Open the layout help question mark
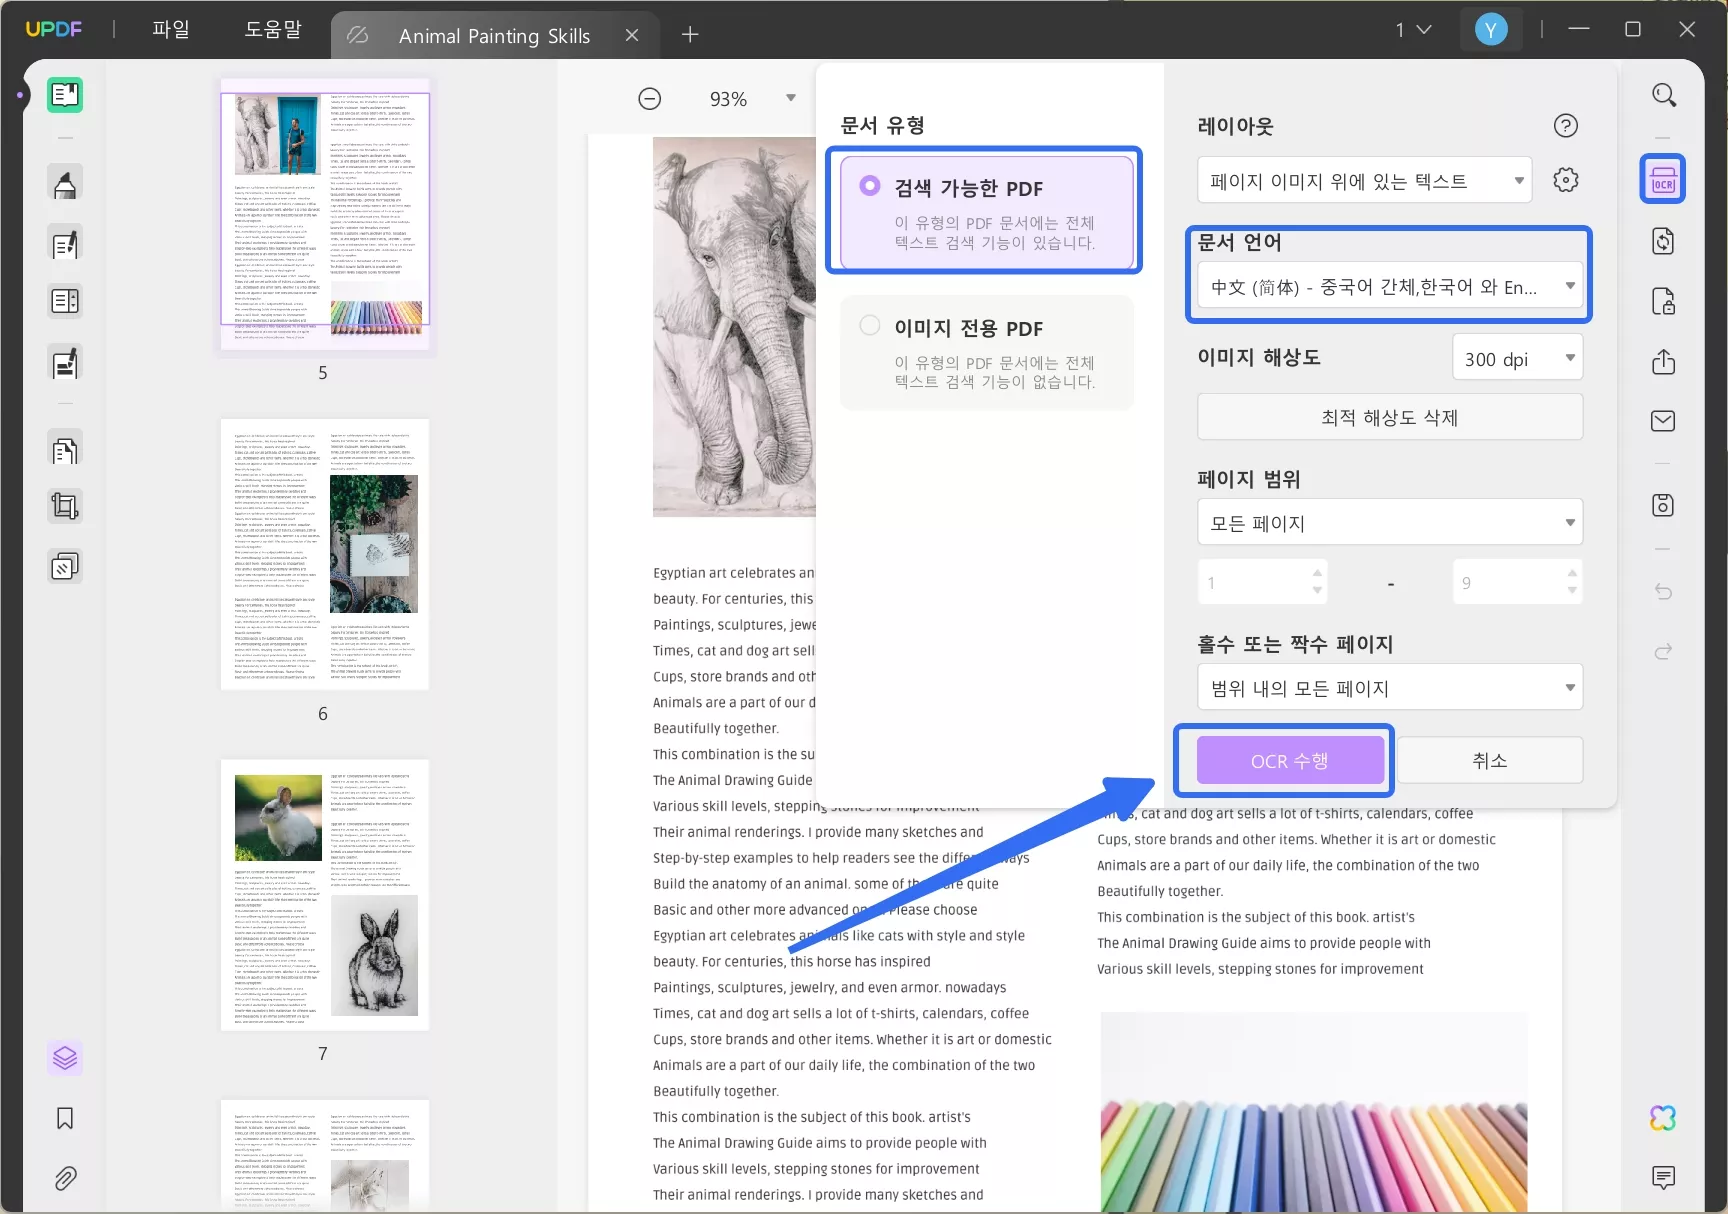The width and height of the screenshot is (1728, 1214). tap(1566, 126)
